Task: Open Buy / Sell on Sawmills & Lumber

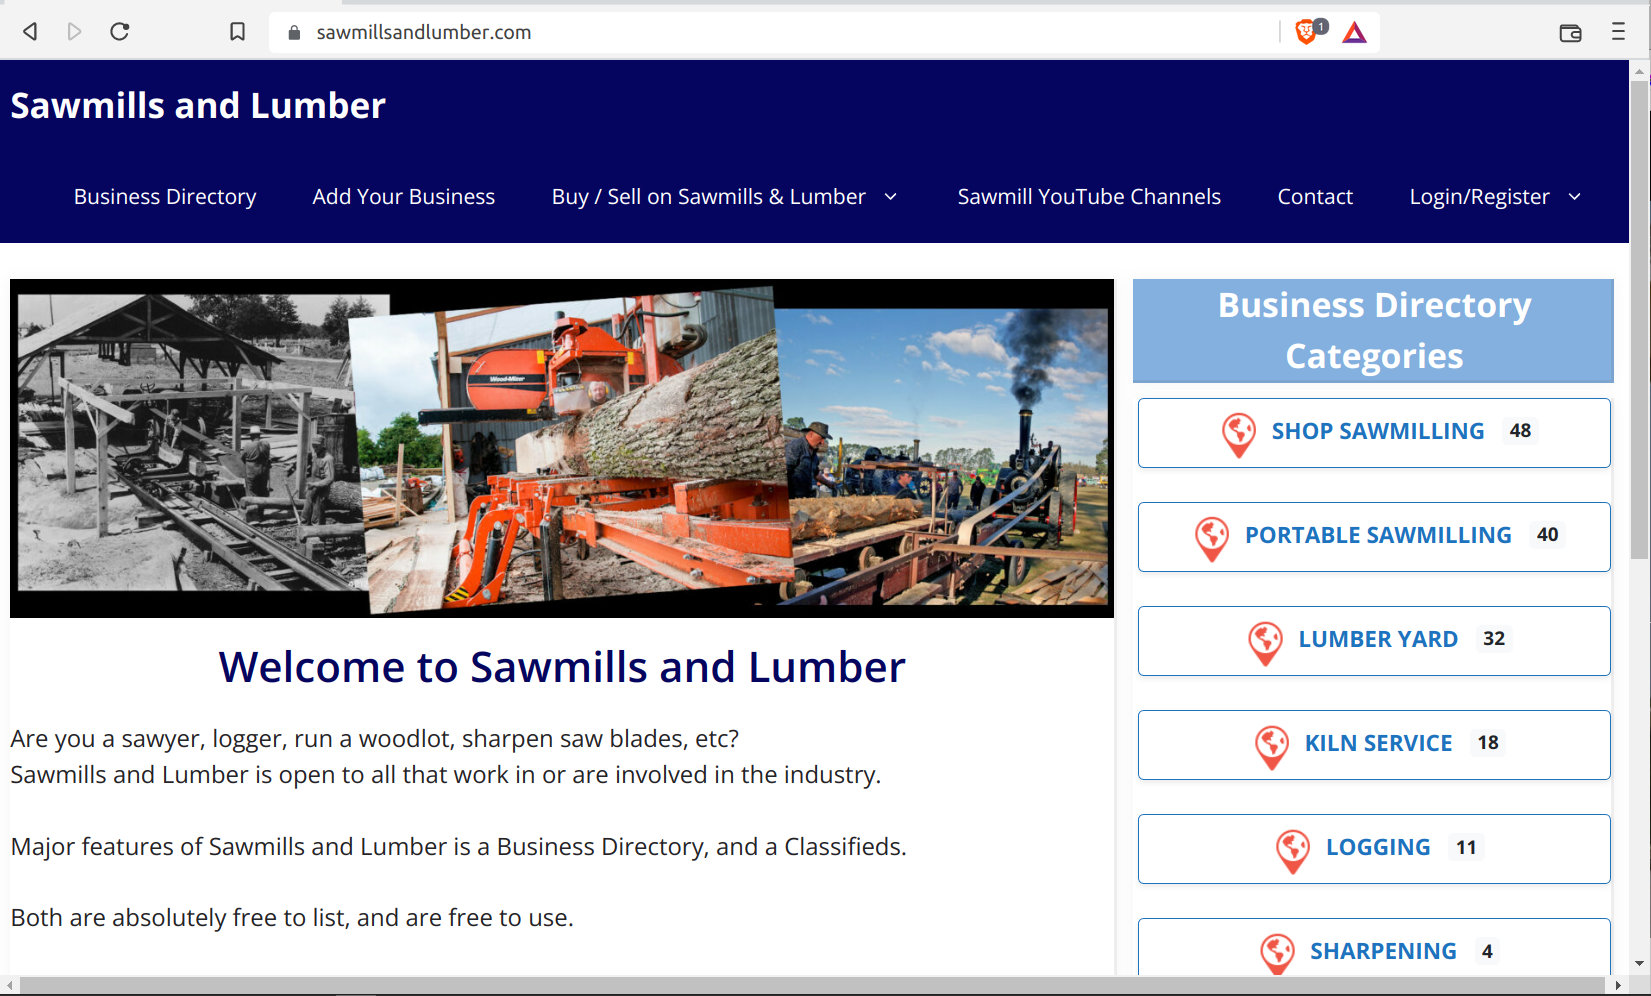Action: 708,197
